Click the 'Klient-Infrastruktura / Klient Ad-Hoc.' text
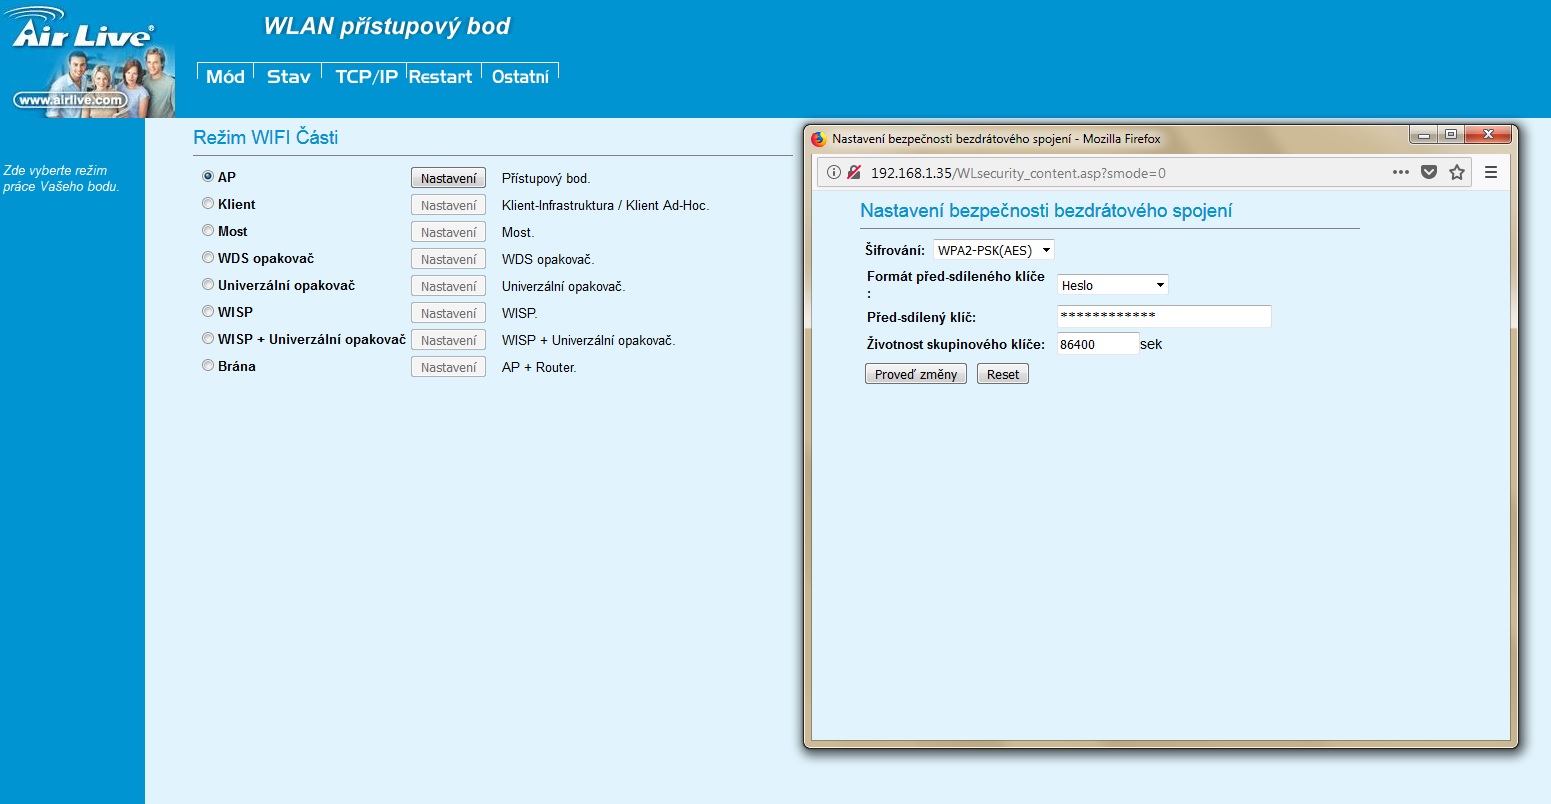Image resolution: width=1551 pixels, height=804 pixels. [x=605, y=206]
